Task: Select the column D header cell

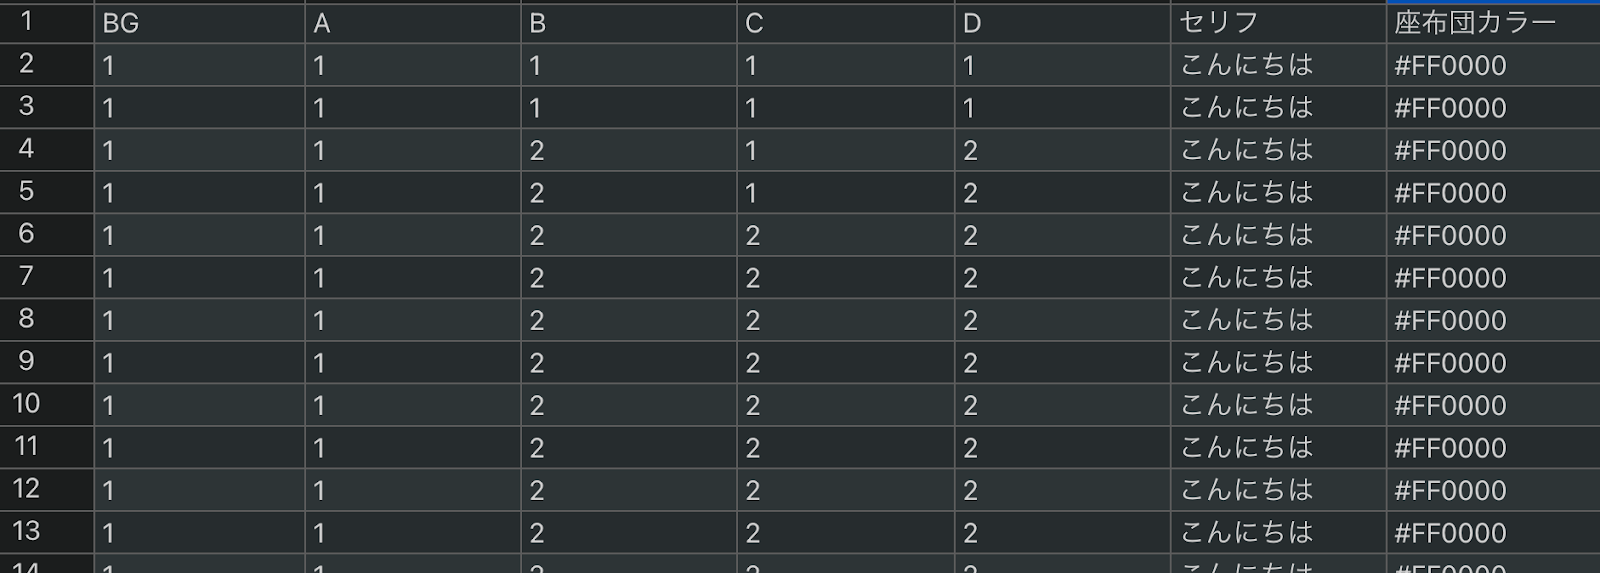Action: point(1061,23)
